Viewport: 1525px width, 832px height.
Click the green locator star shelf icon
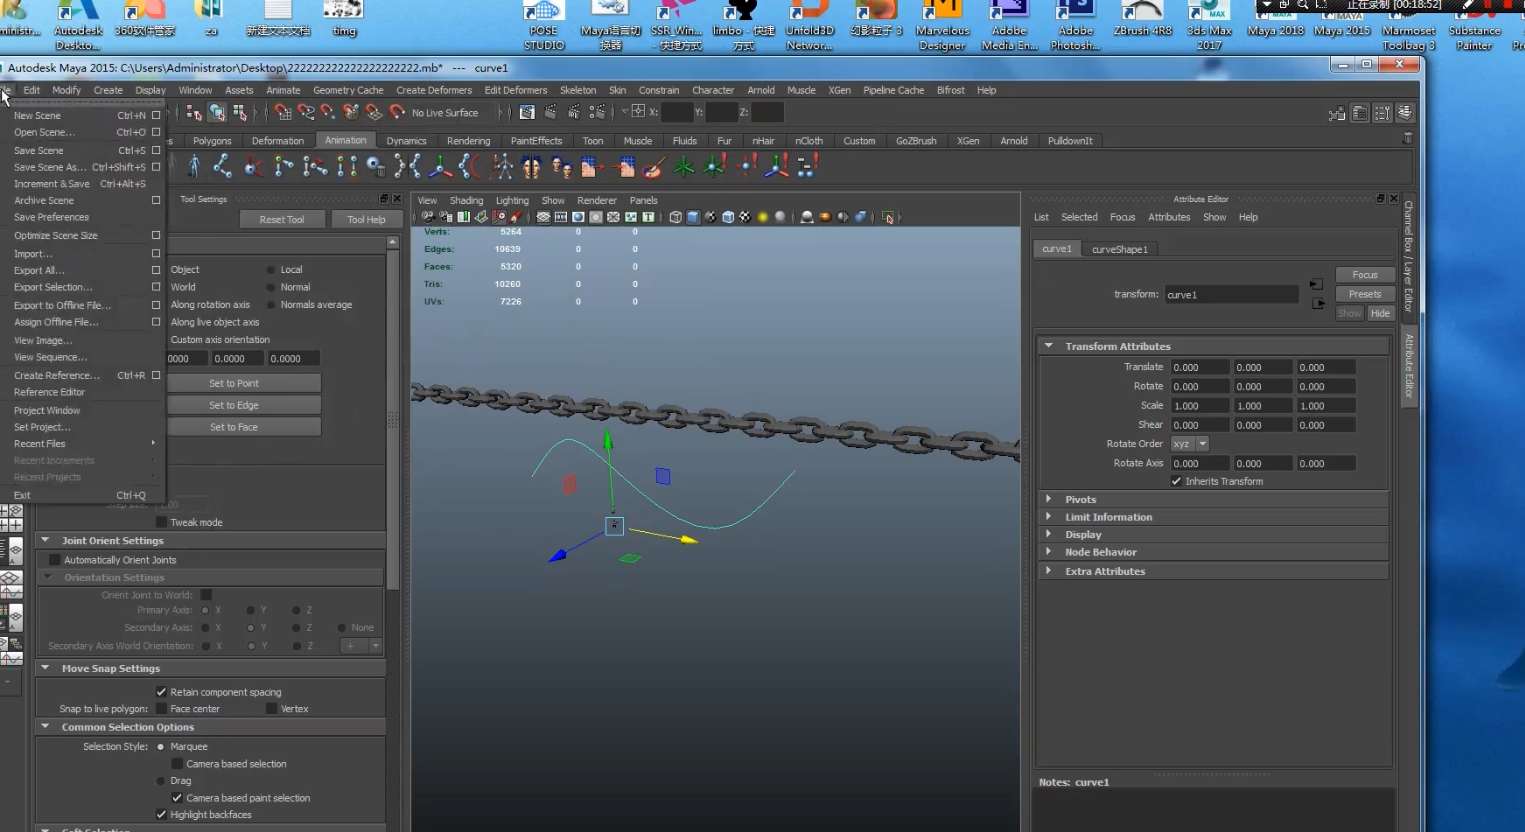coord(684,166)
